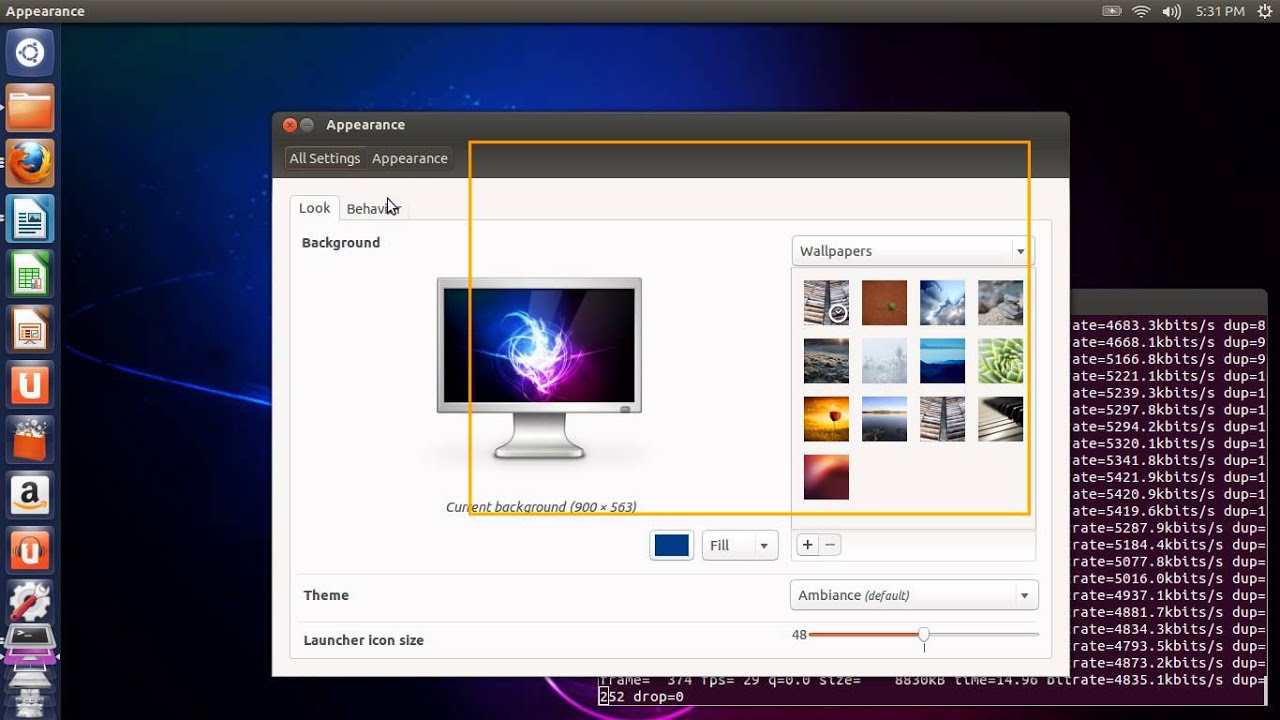Select the pale frosted plants wallpaper
Viewport: 1280px width, 720px height.
[884, 361]
